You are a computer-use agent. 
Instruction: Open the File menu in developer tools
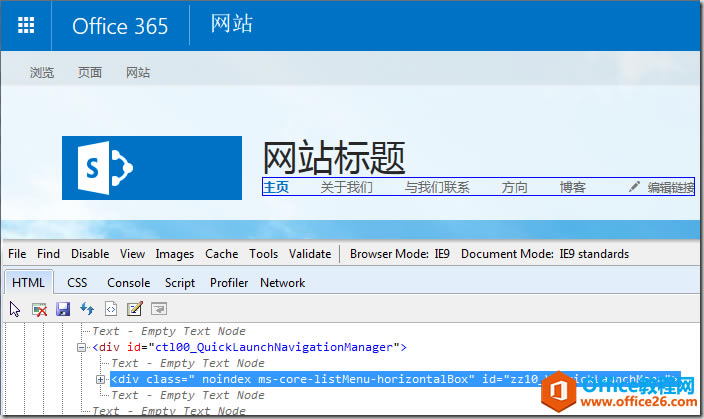coord(17,254)
